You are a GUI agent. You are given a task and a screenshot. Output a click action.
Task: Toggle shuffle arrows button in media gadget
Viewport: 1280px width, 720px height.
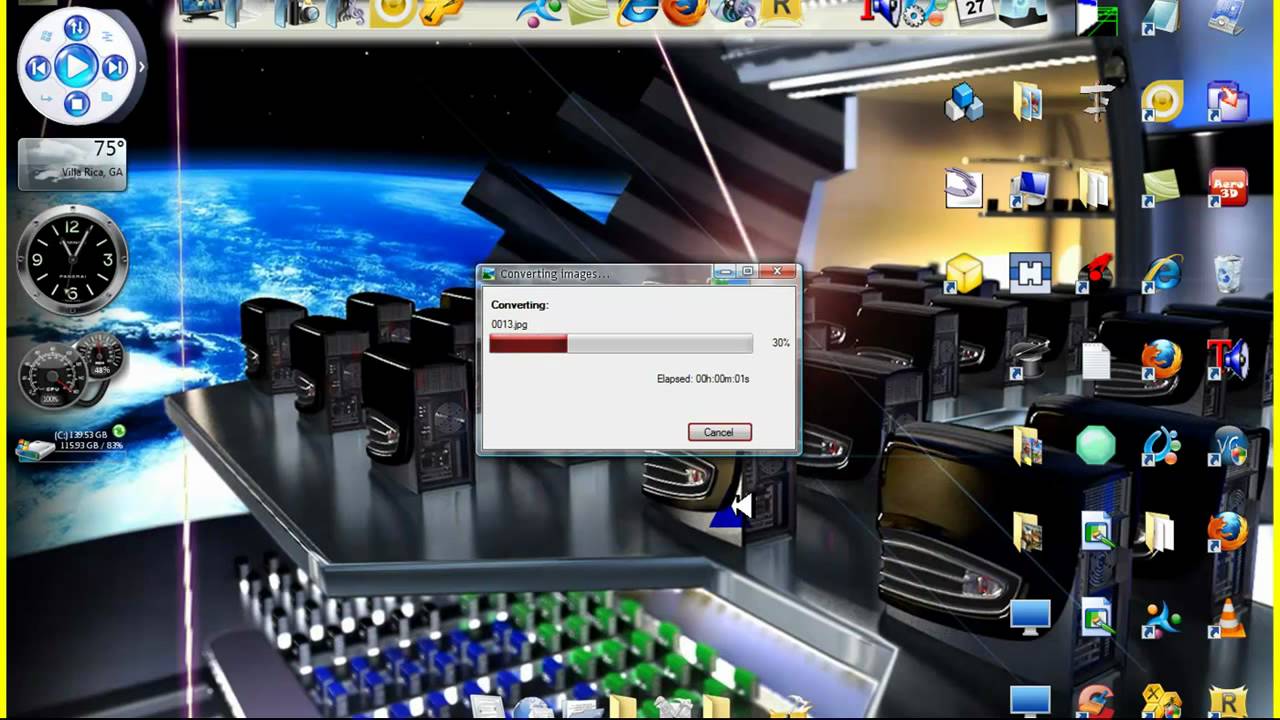[76, 28]
